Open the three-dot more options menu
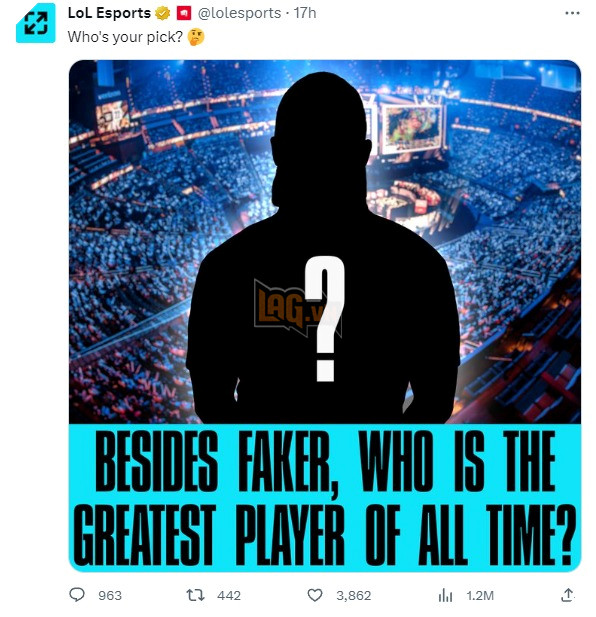 (x=572, y=13)
